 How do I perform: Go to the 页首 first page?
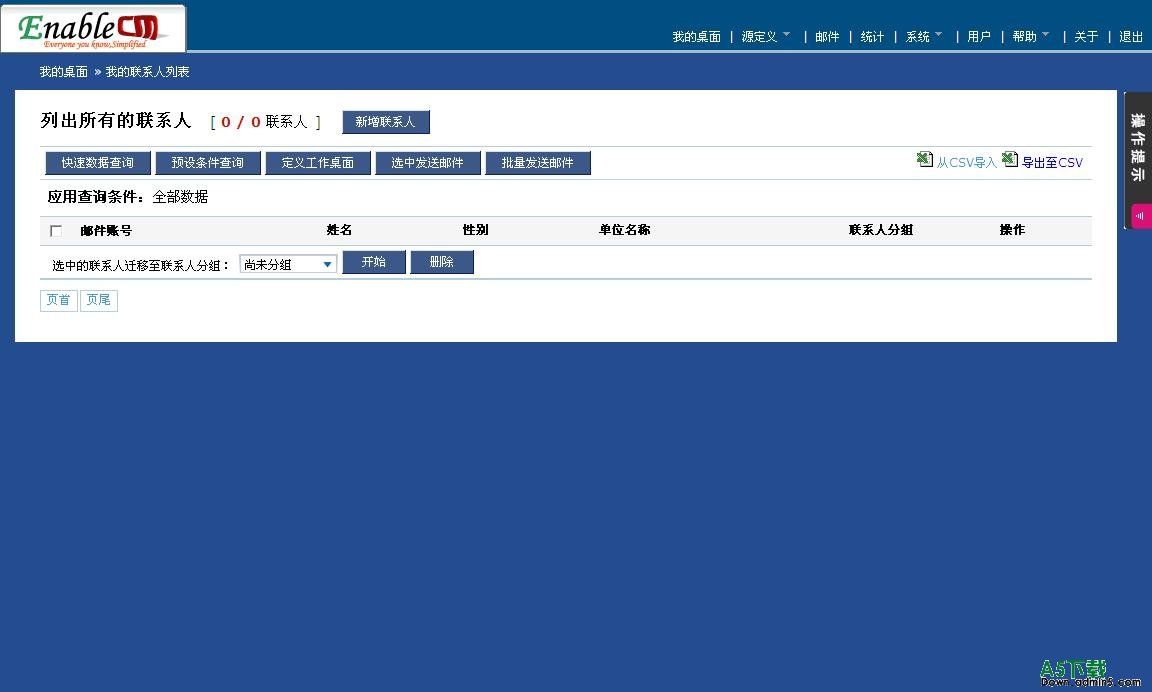59,300
